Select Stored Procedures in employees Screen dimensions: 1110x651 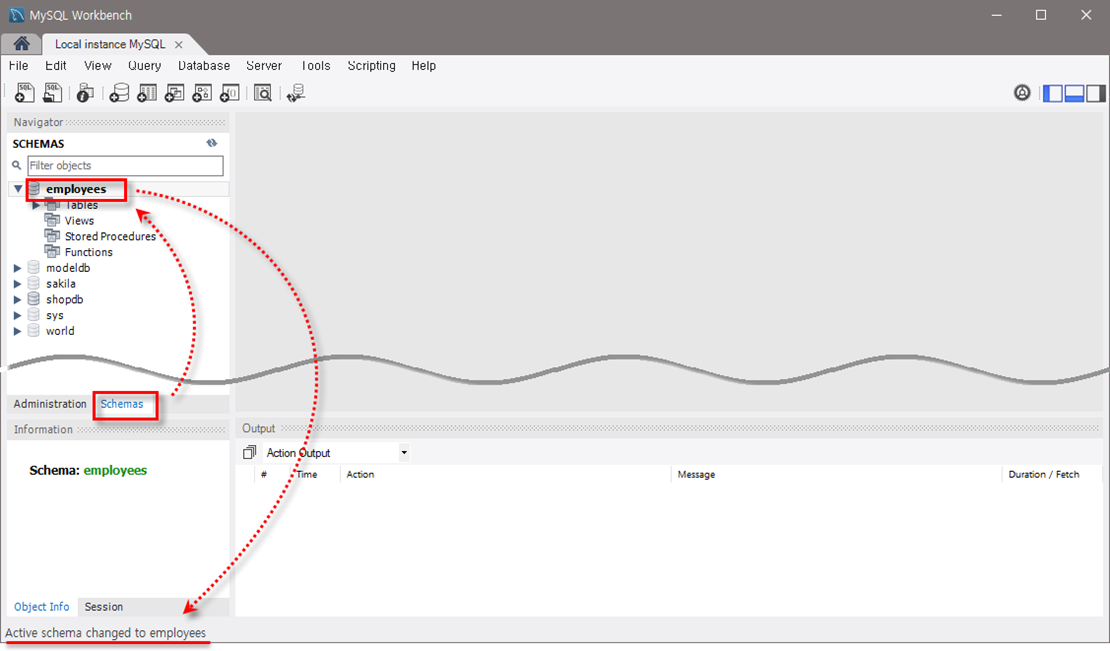click(110, 236)
